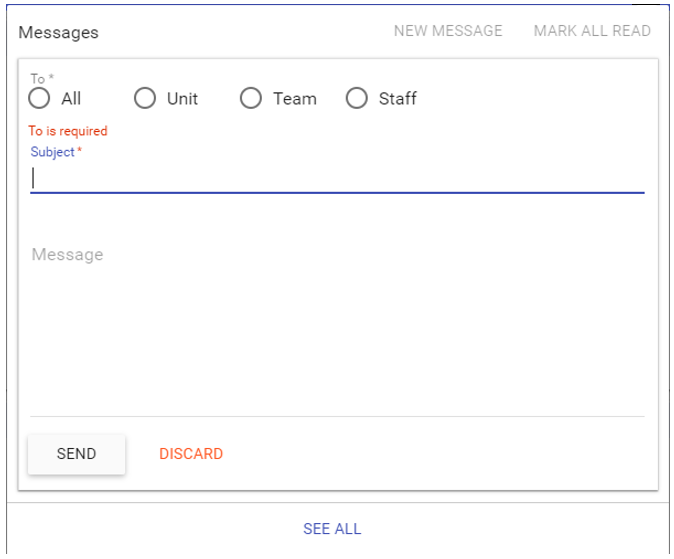Click the NEW MESSAGE button
674x559 pixels.
pos(447,31)
